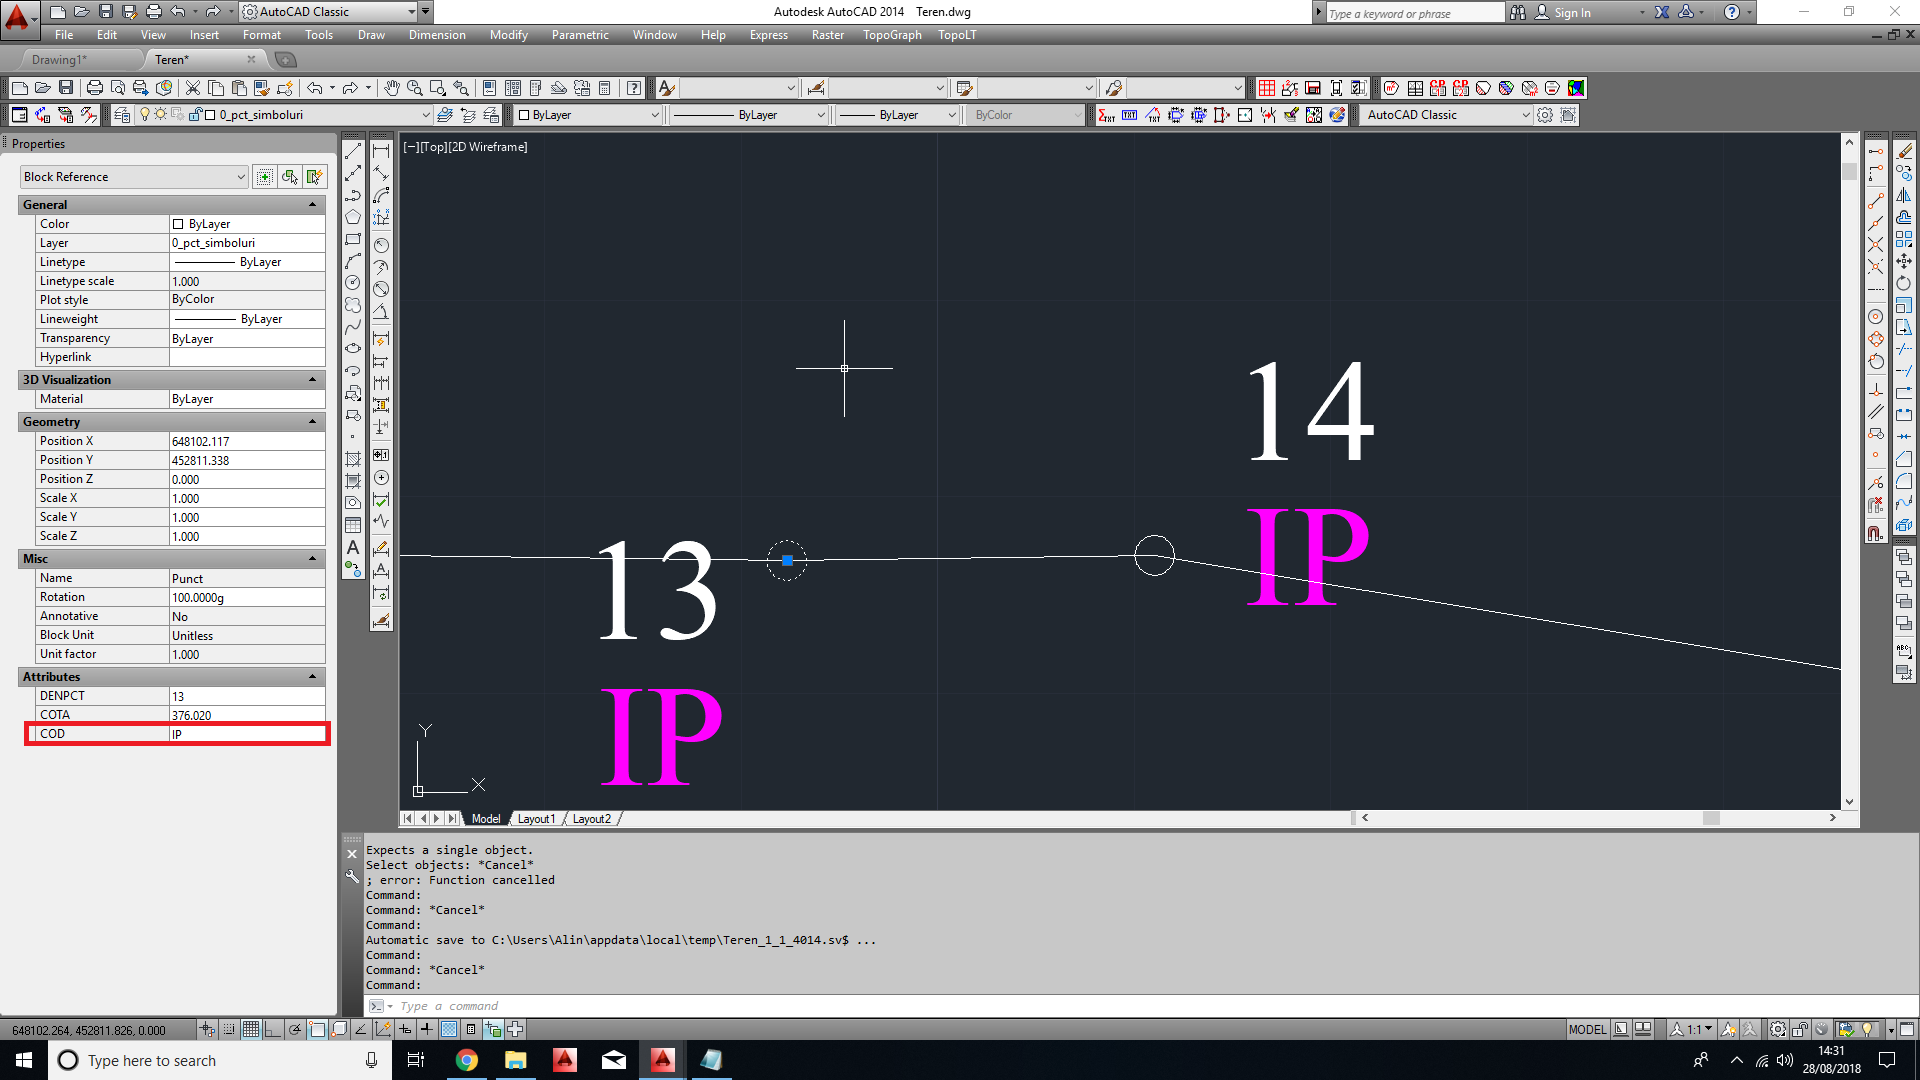Activate the Zoom Realtime tool
Image resolution: width=1920 pixels, height=1080 pixels.
click(412, 87)
